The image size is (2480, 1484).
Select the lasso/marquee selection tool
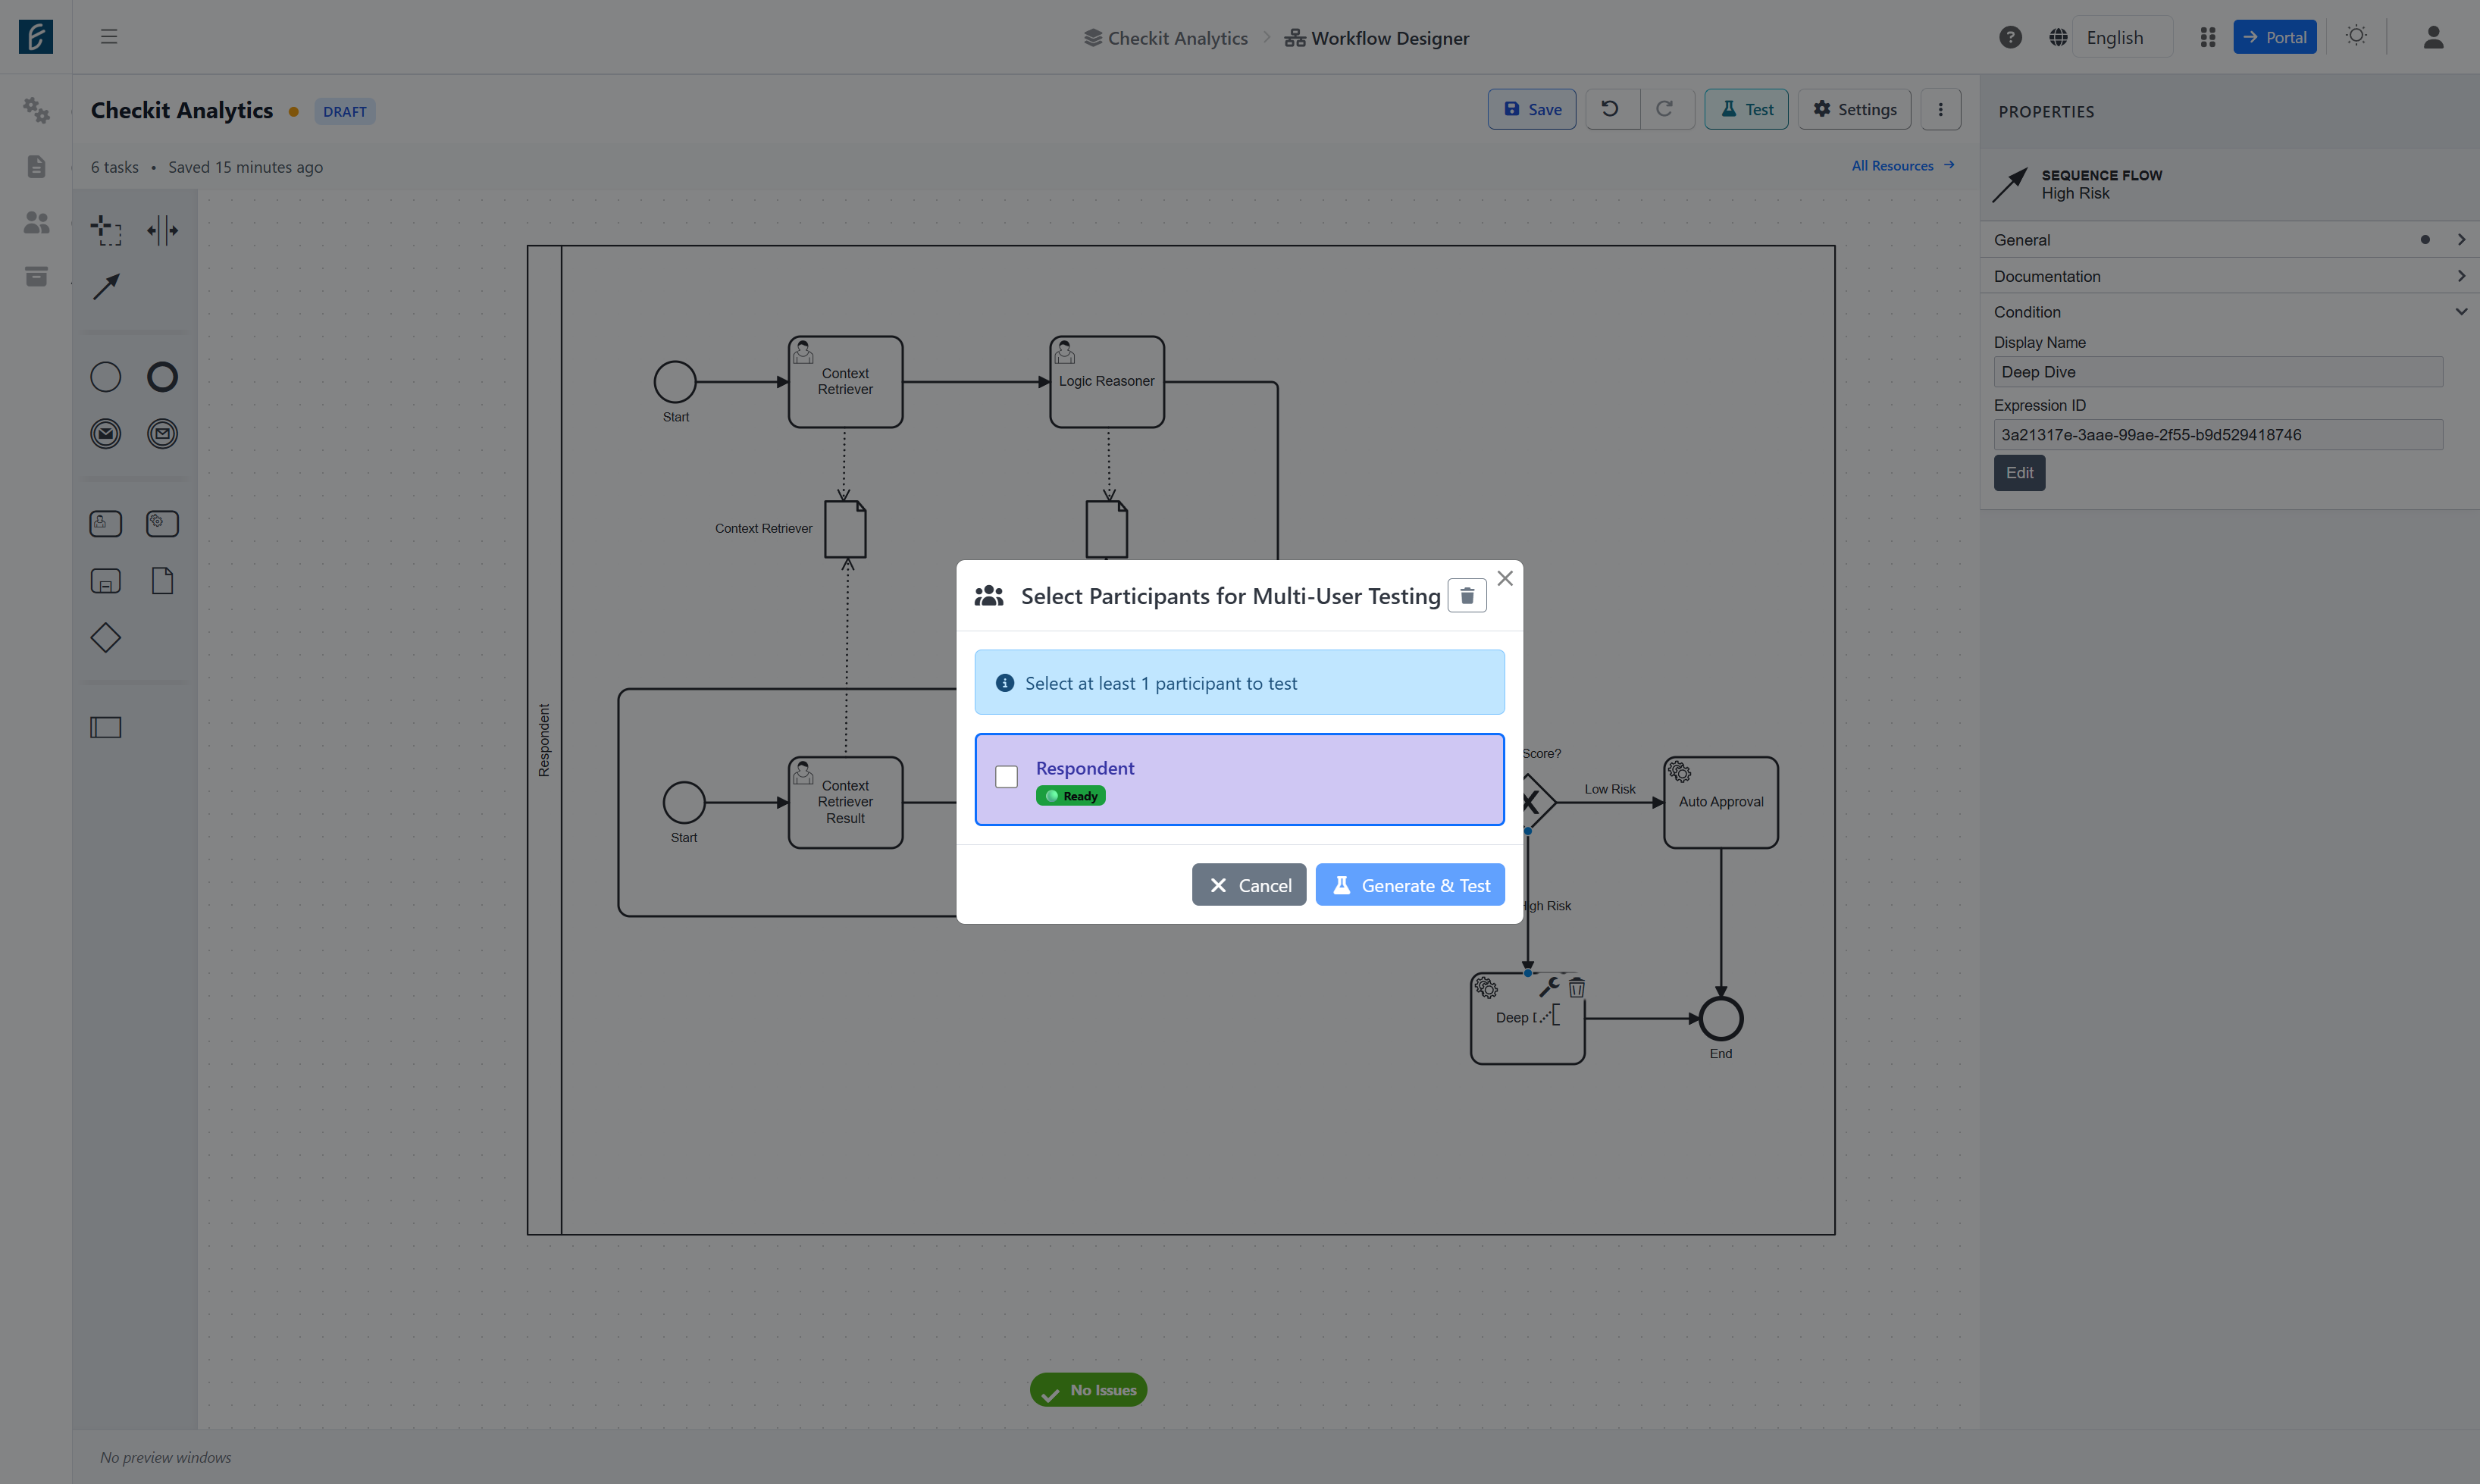106,230
